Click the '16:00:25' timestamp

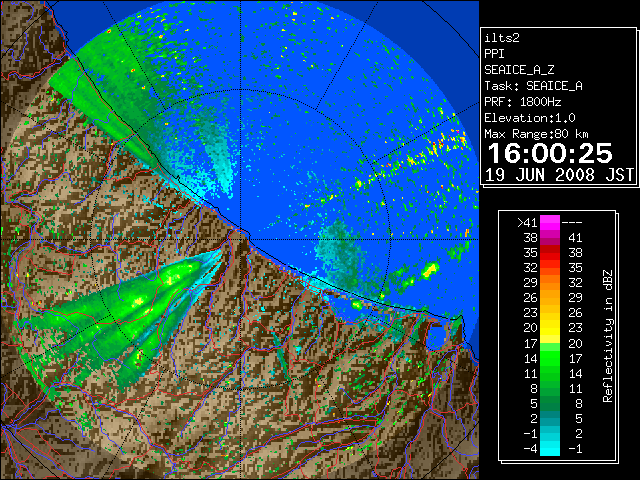(x=550, y=153)
